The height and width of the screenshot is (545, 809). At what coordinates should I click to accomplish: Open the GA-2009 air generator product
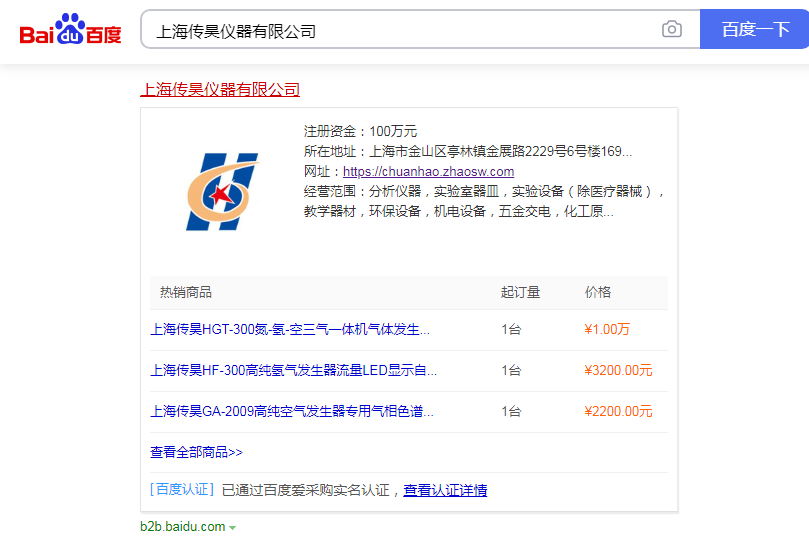(x=292, y=411)
